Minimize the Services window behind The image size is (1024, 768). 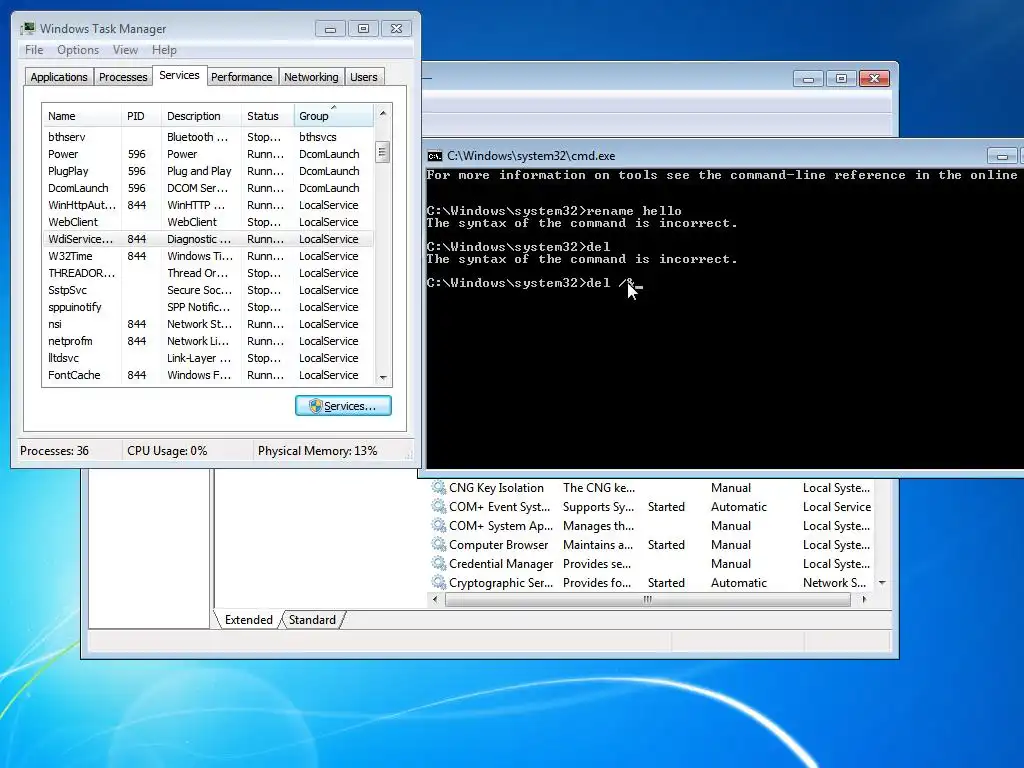[x=808, y=79]
